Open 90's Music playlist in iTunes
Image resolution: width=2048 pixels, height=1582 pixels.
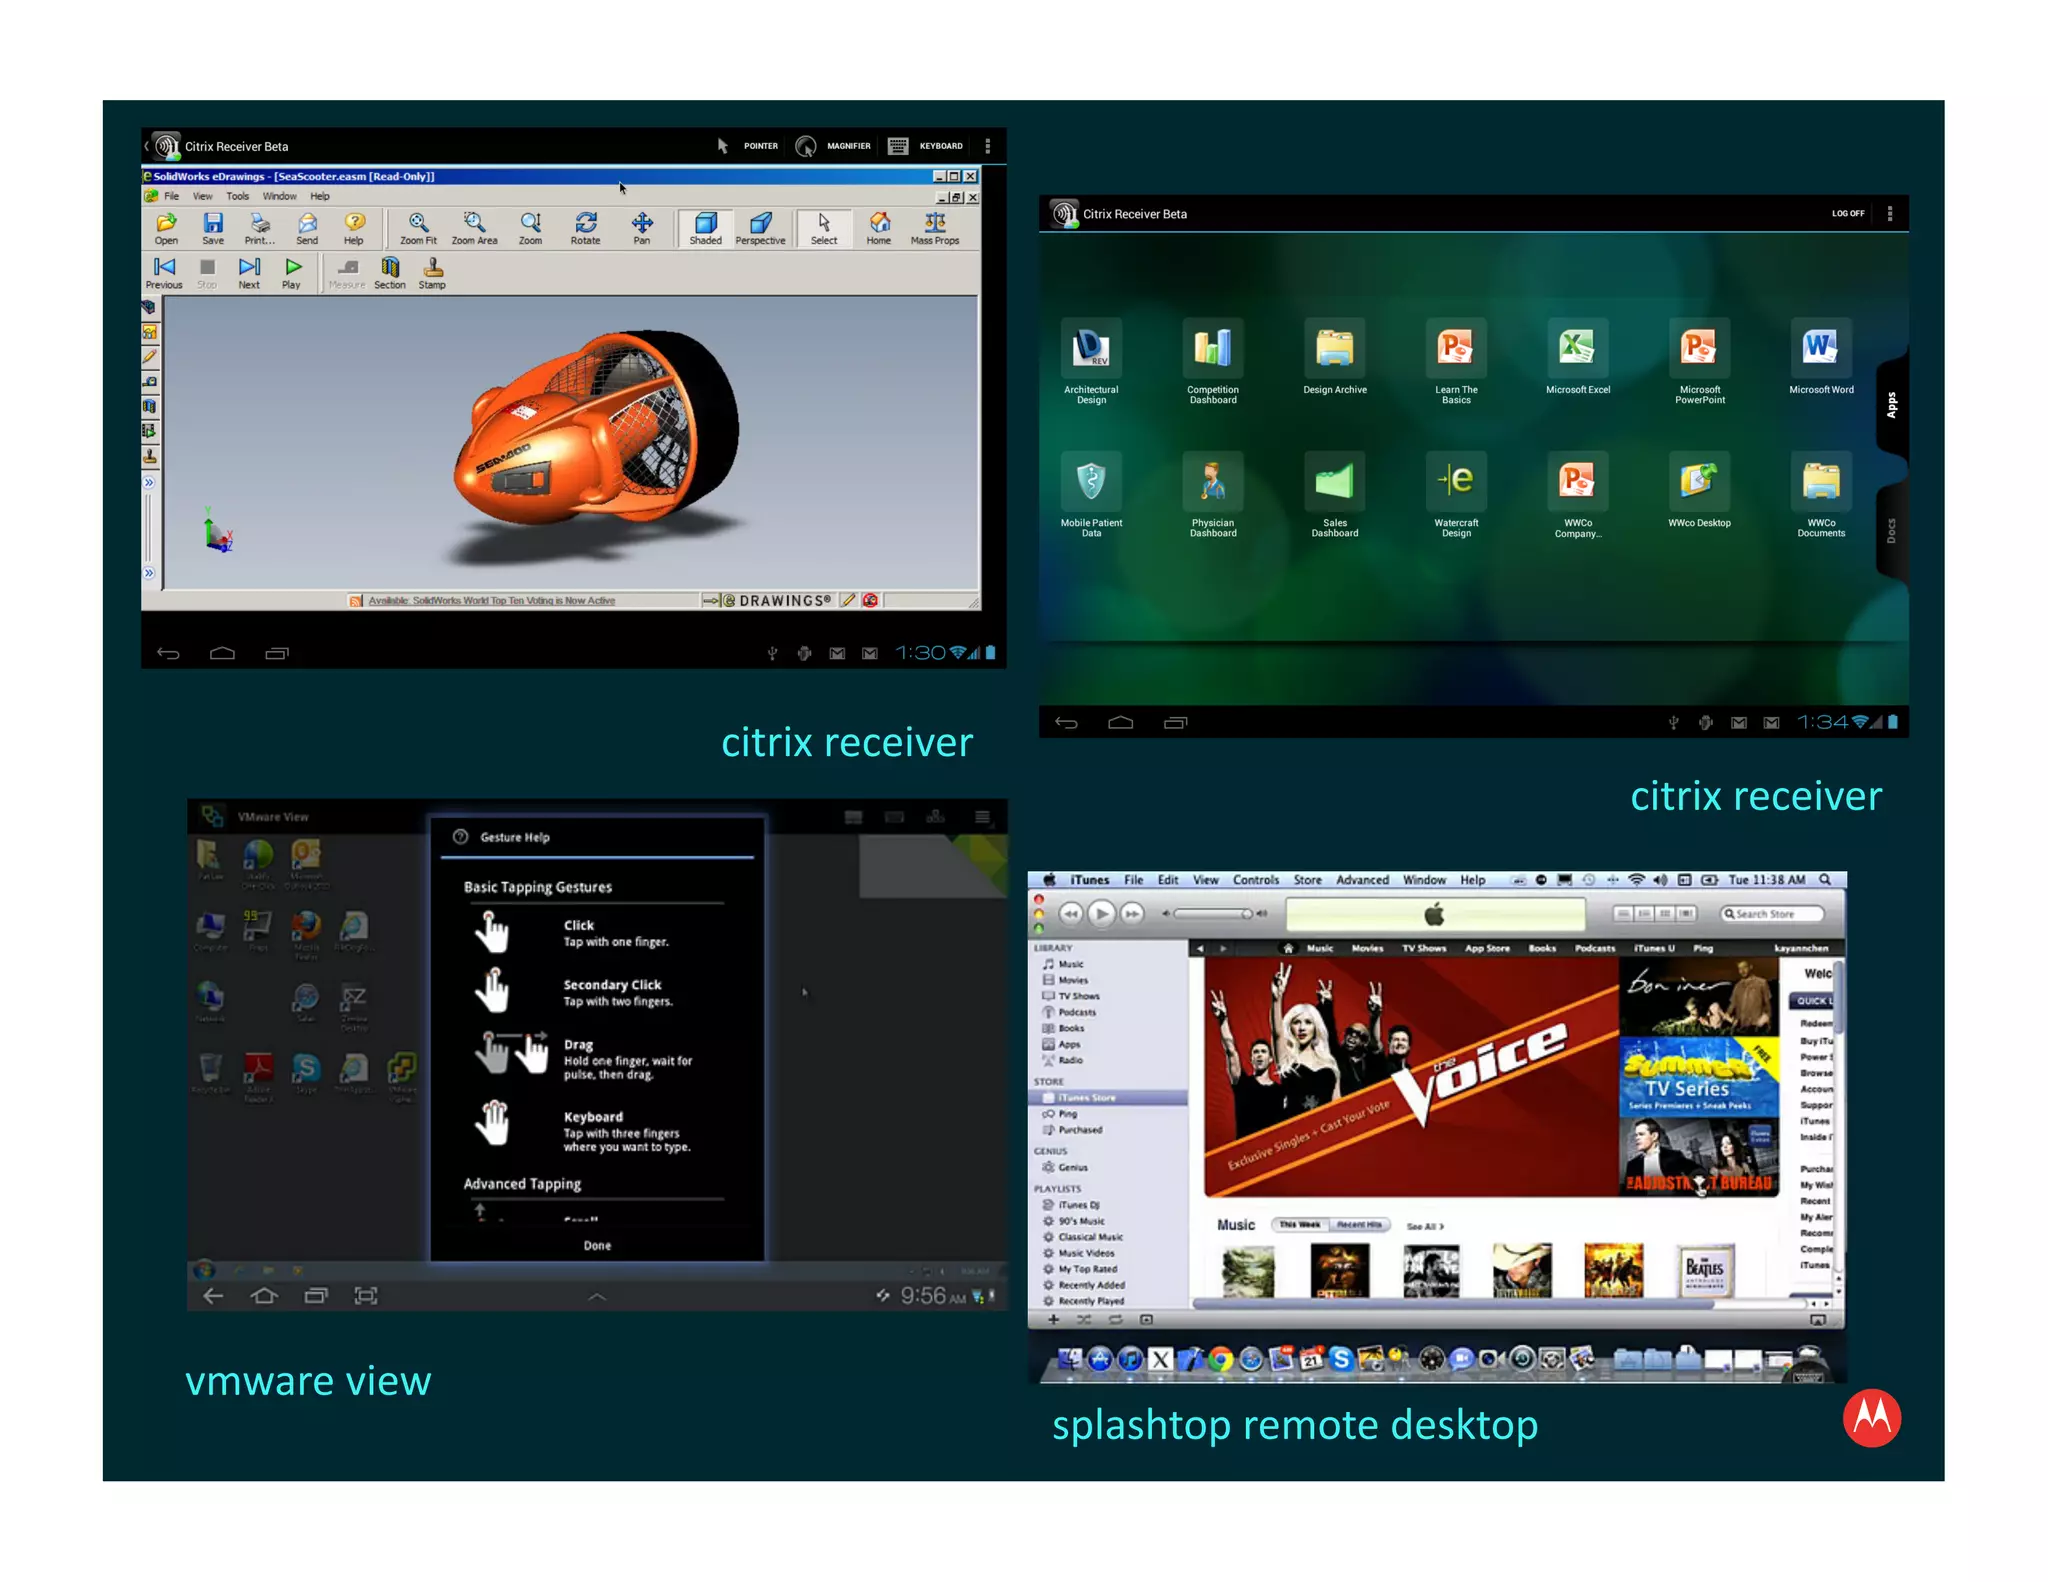[1081, 1221]
